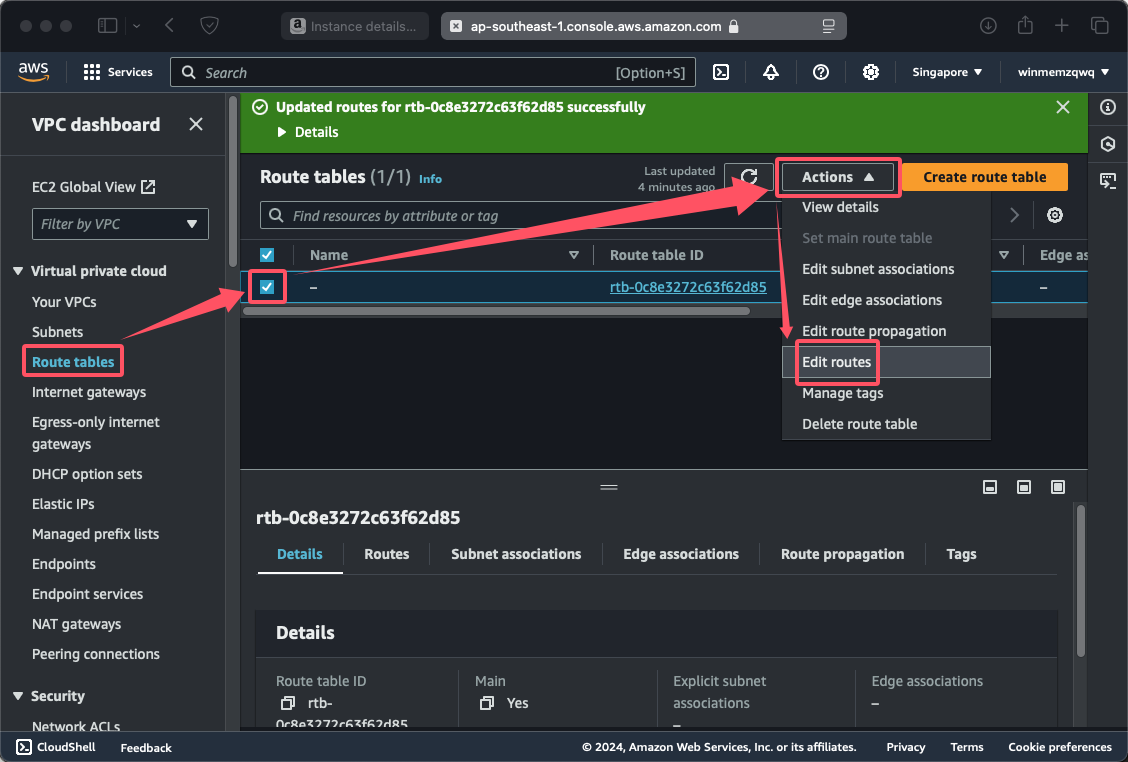This screenshot has width=1128, height=762.
Task: Copy the Route table ID value
Action: [288, 703]
